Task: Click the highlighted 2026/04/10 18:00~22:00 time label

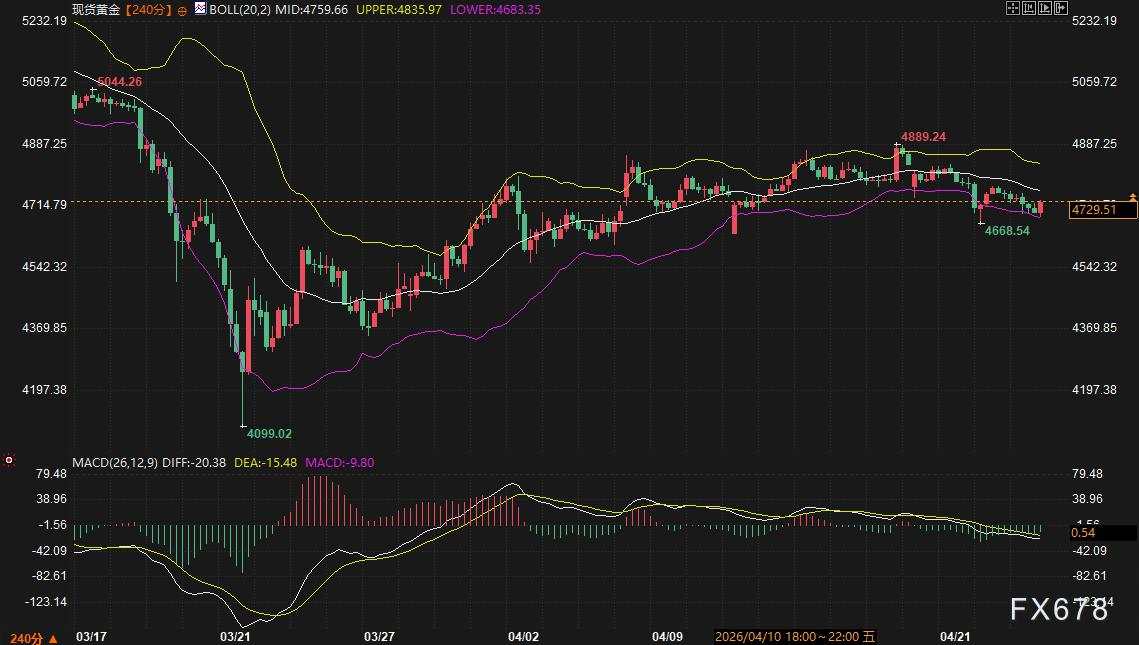Action: (795, 637)
